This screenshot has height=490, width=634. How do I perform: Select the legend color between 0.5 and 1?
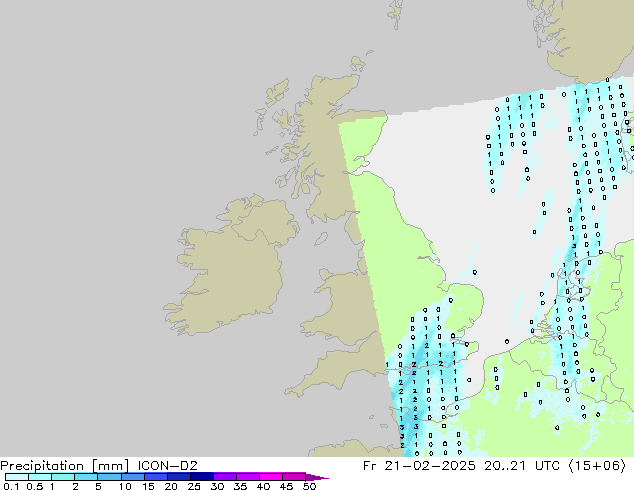[40, 477]
